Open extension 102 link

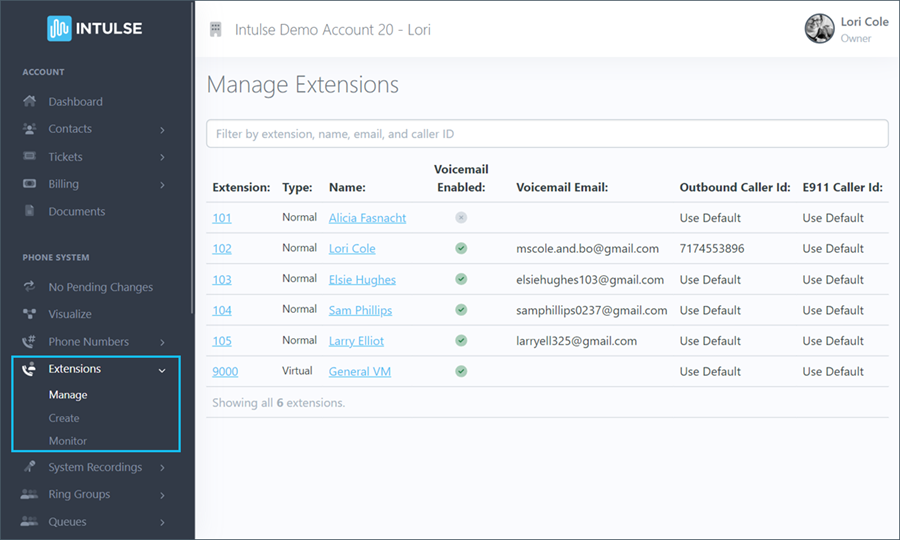(222, 248)
